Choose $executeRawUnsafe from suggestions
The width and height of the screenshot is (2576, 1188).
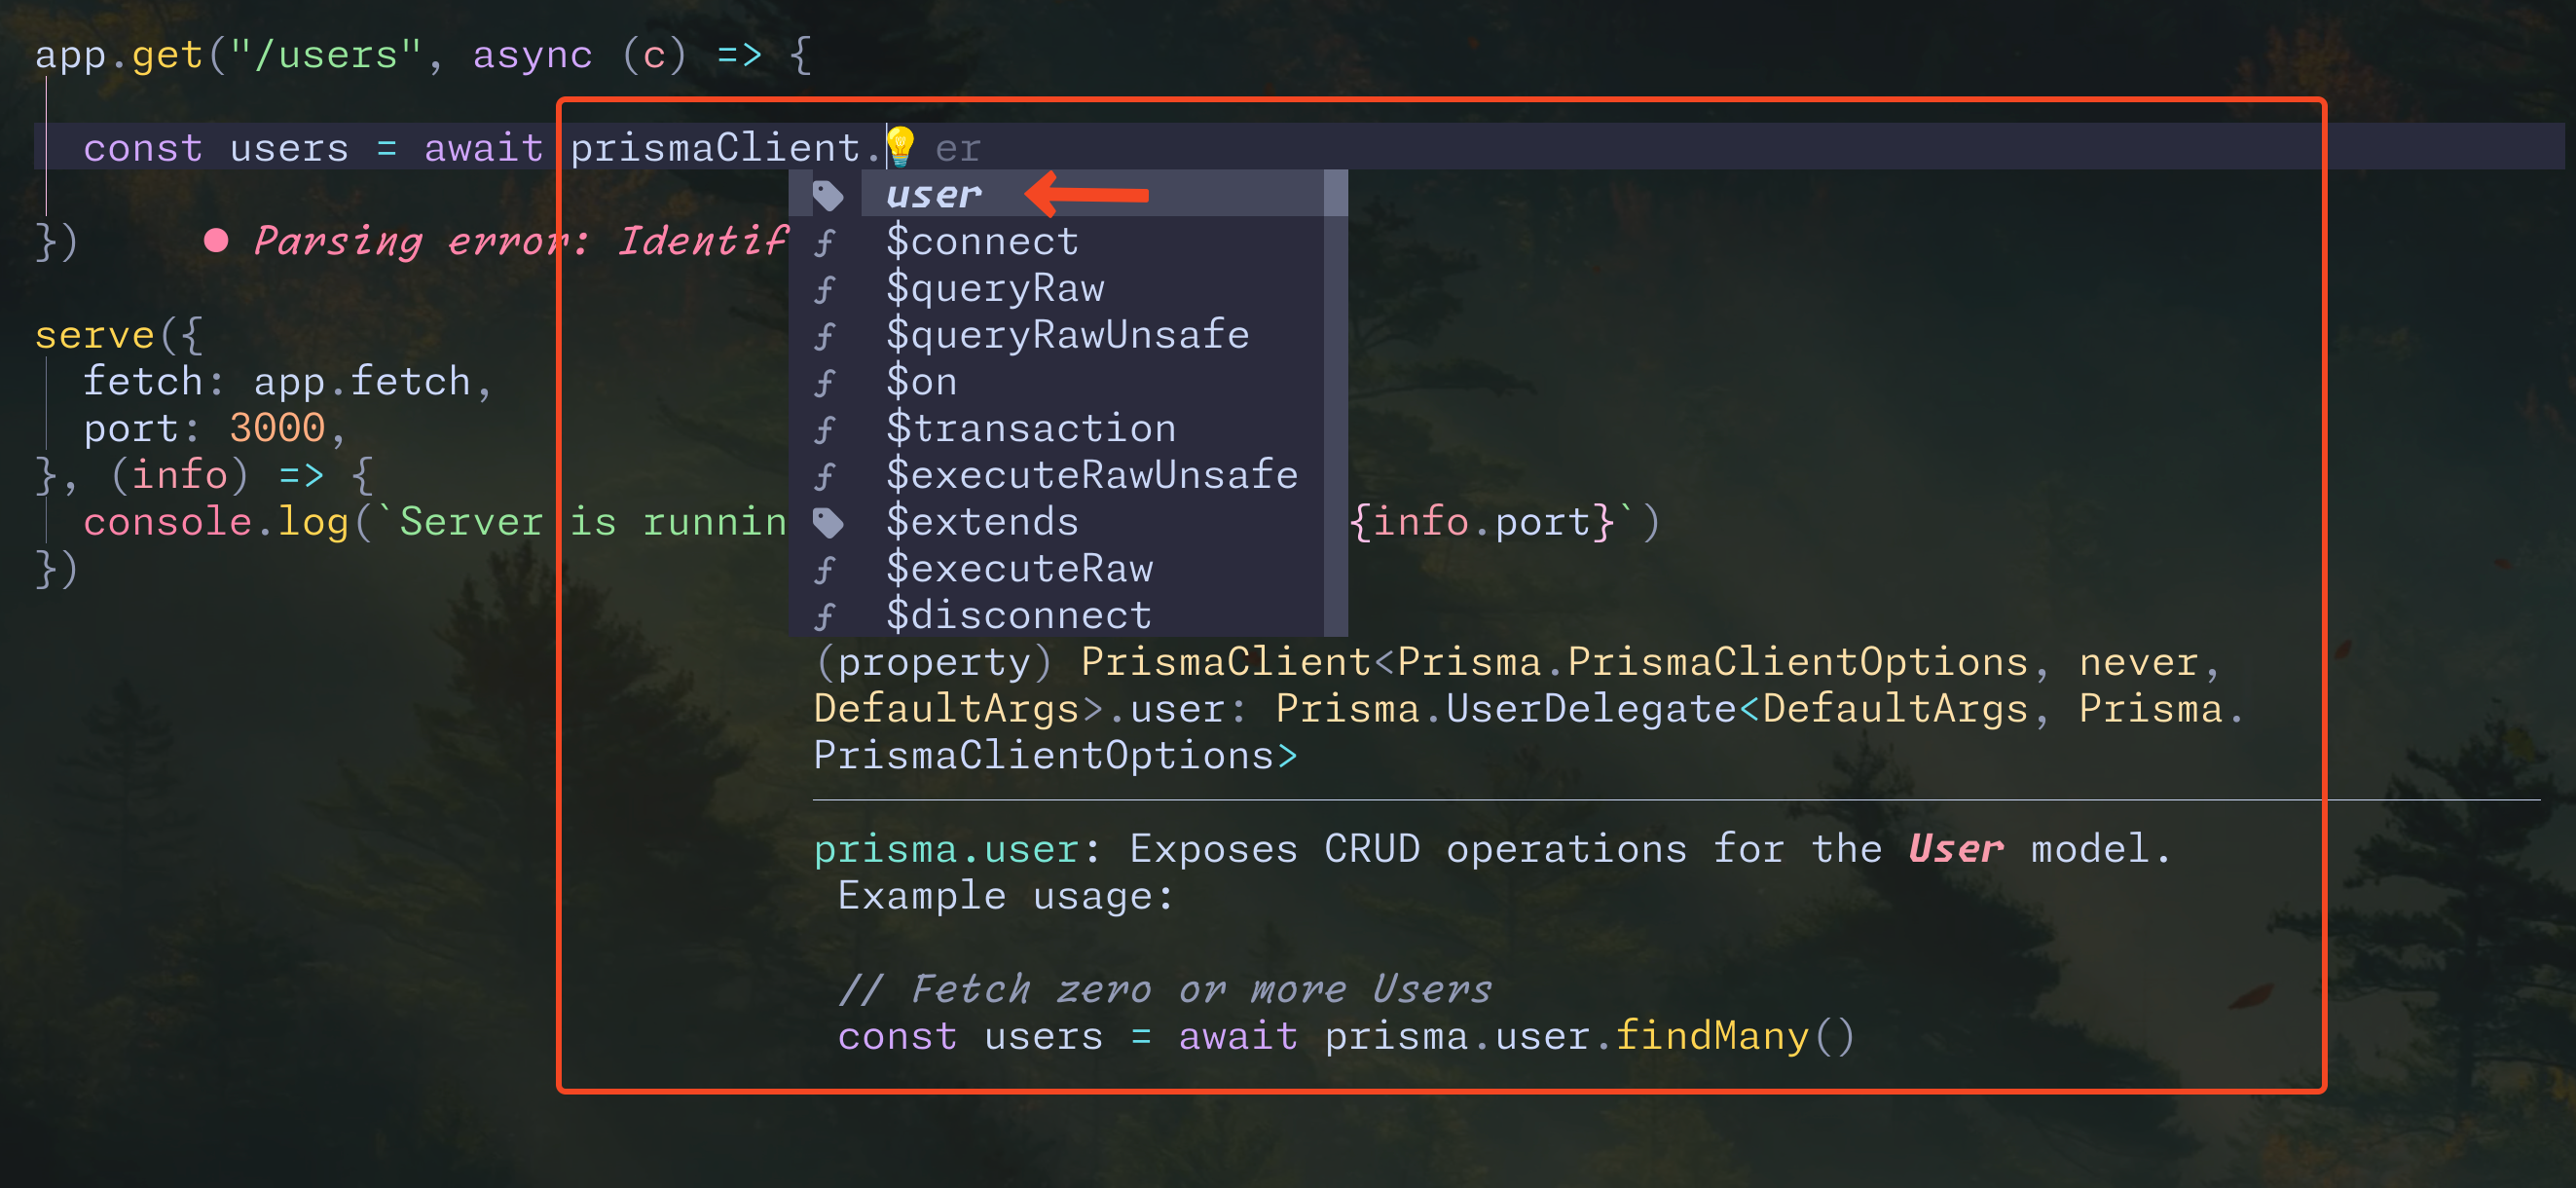pos(1092,475)
